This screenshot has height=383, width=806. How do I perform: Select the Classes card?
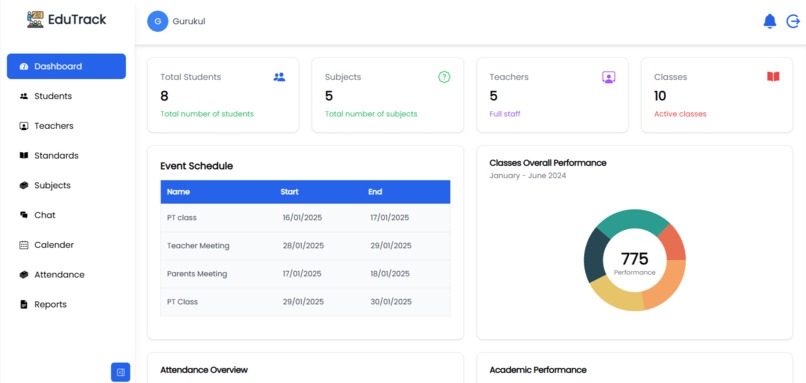[717, 95]
